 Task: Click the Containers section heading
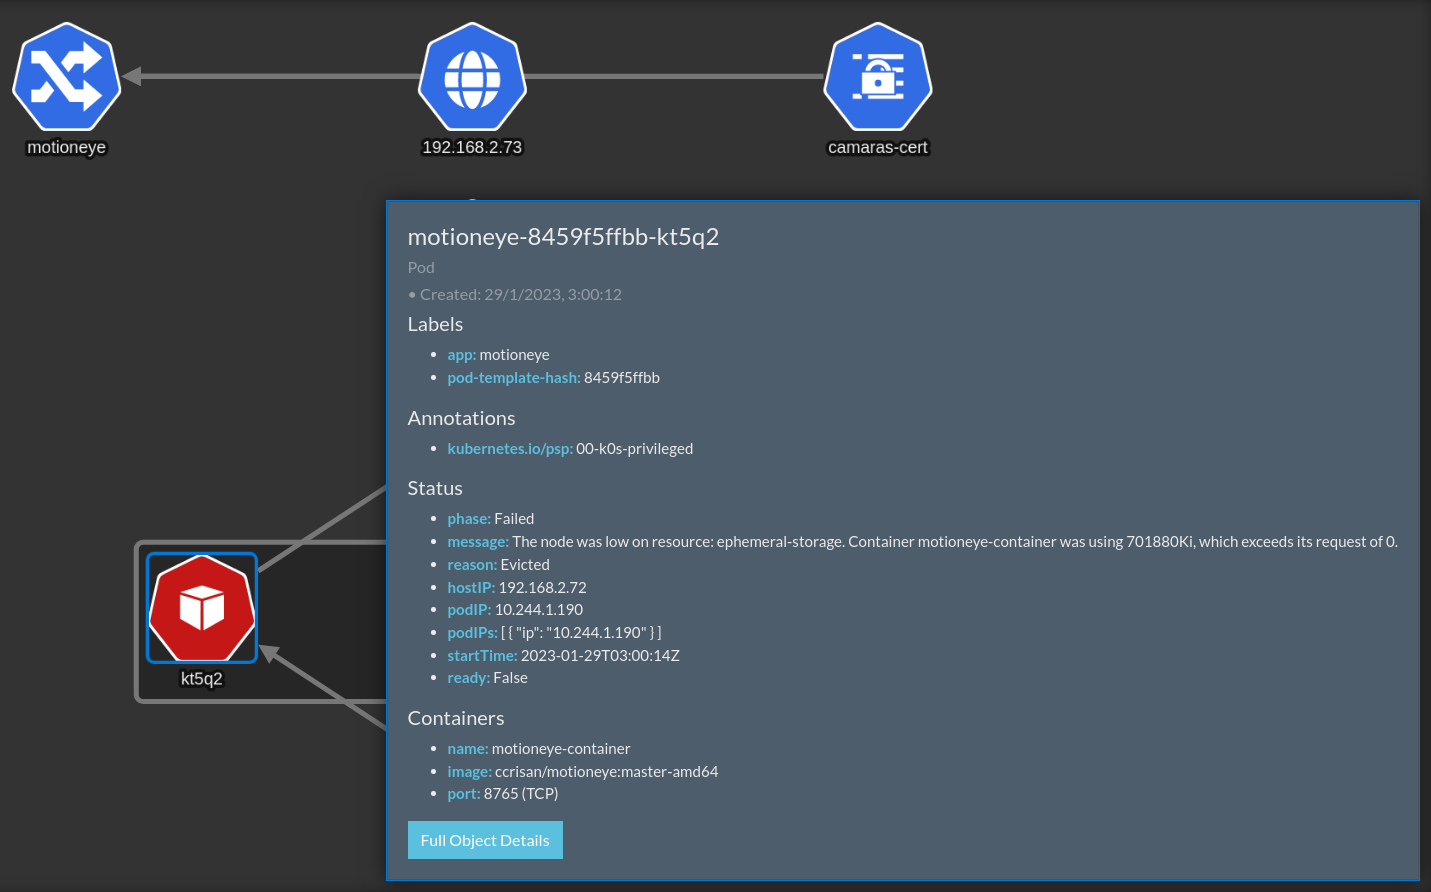(456, 718)
